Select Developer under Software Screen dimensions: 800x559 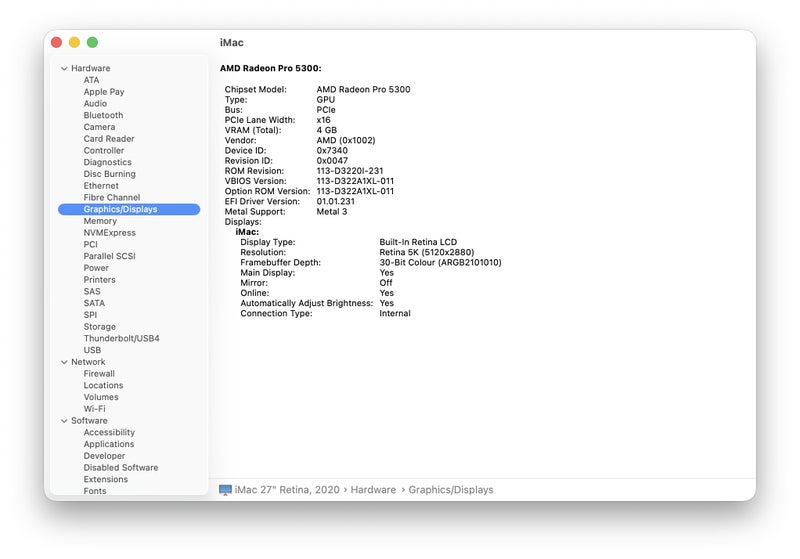[104, 456]
